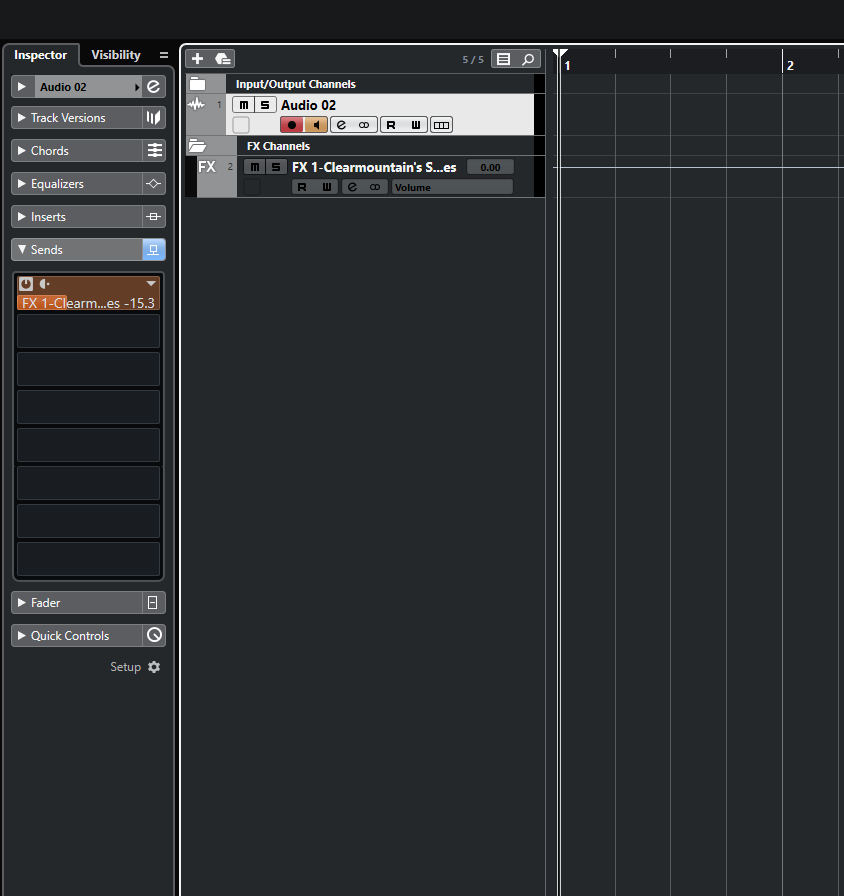
Task: Click the FX track type icon
Action: (x=207, y=167)
